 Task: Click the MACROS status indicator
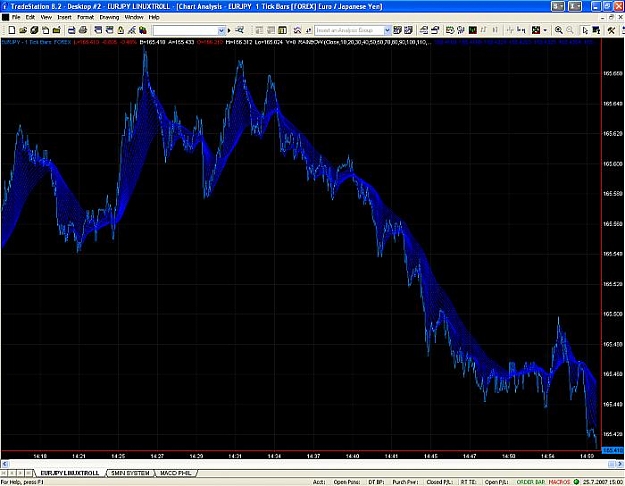pyautogui.click(x=559, y=482)
